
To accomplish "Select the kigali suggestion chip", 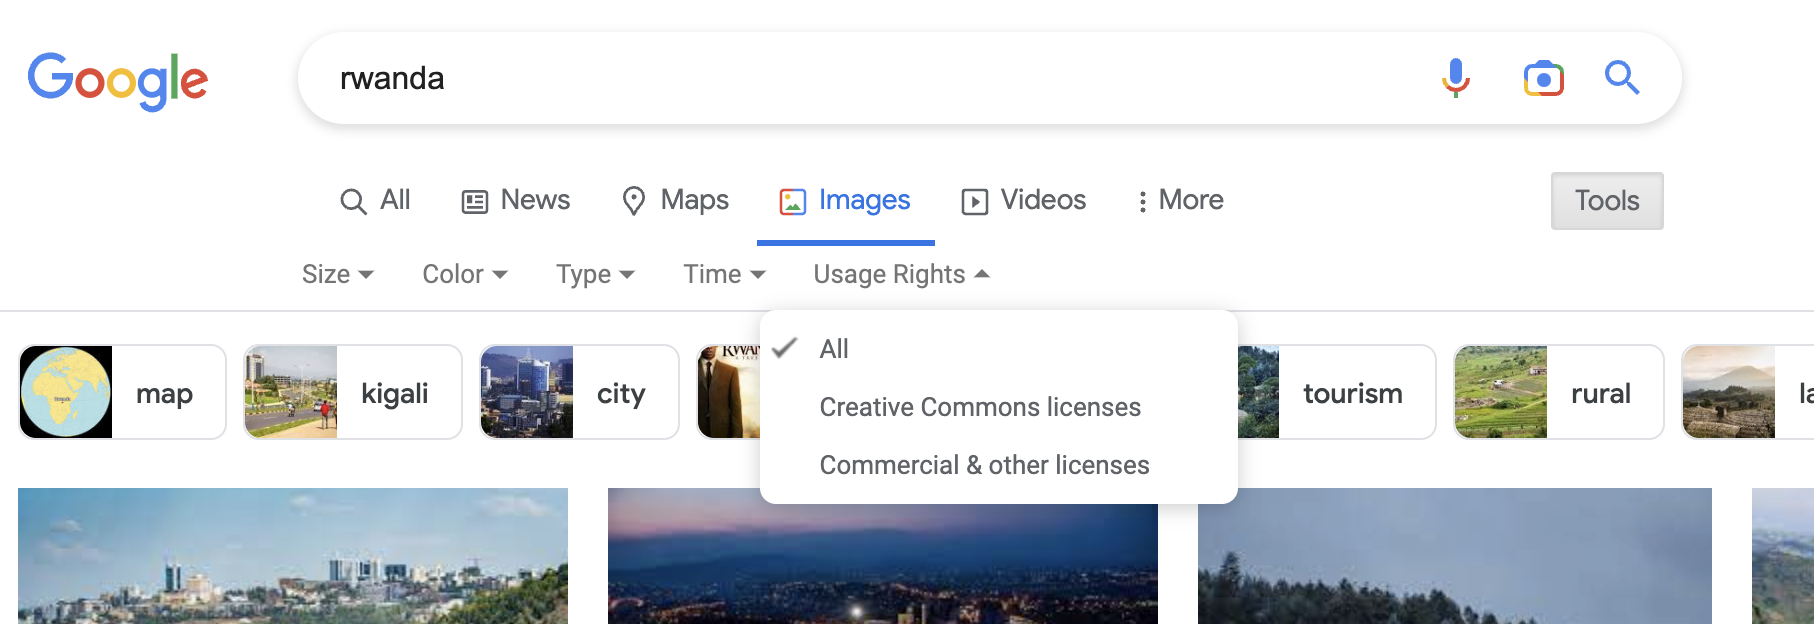I will (353, 392).
